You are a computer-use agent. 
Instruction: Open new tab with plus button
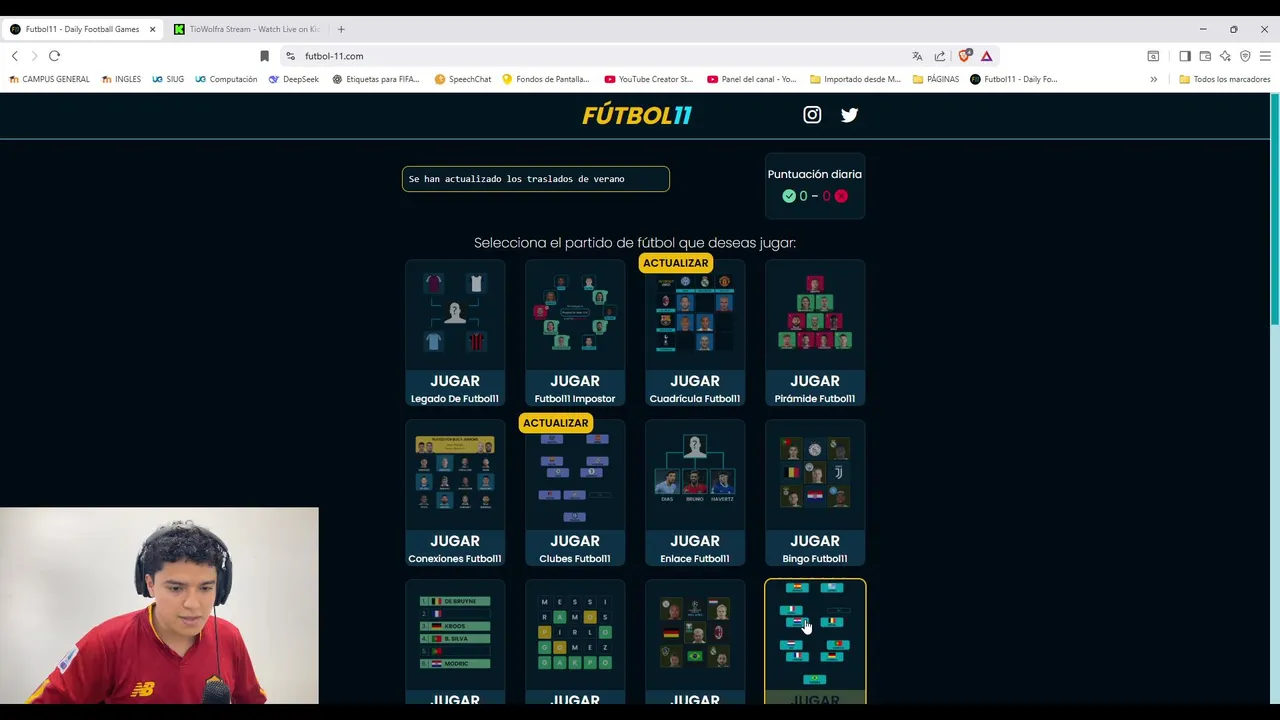tap(341, 29)
